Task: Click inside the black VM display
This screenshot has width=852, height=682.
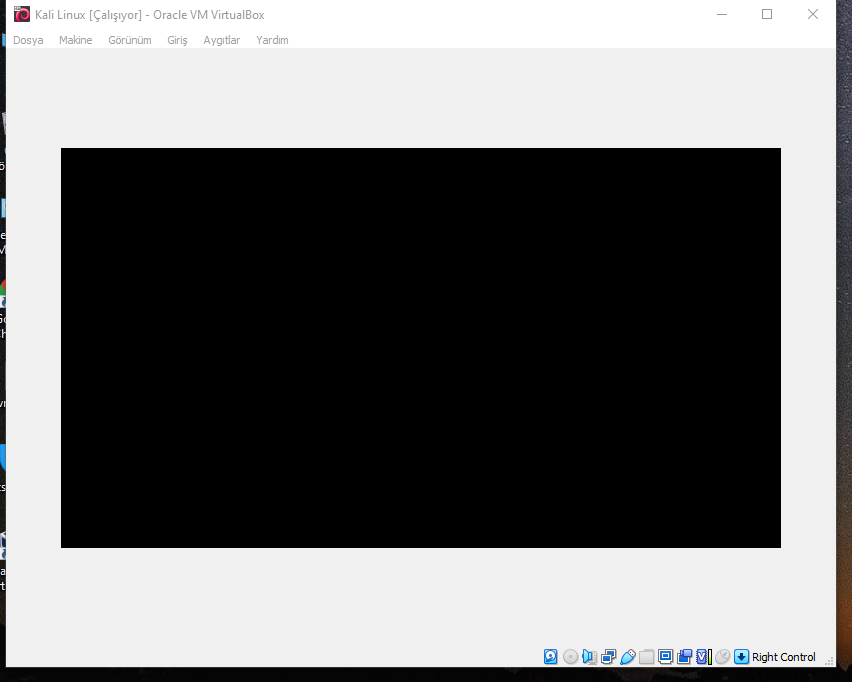Action: tap(421, 348)
